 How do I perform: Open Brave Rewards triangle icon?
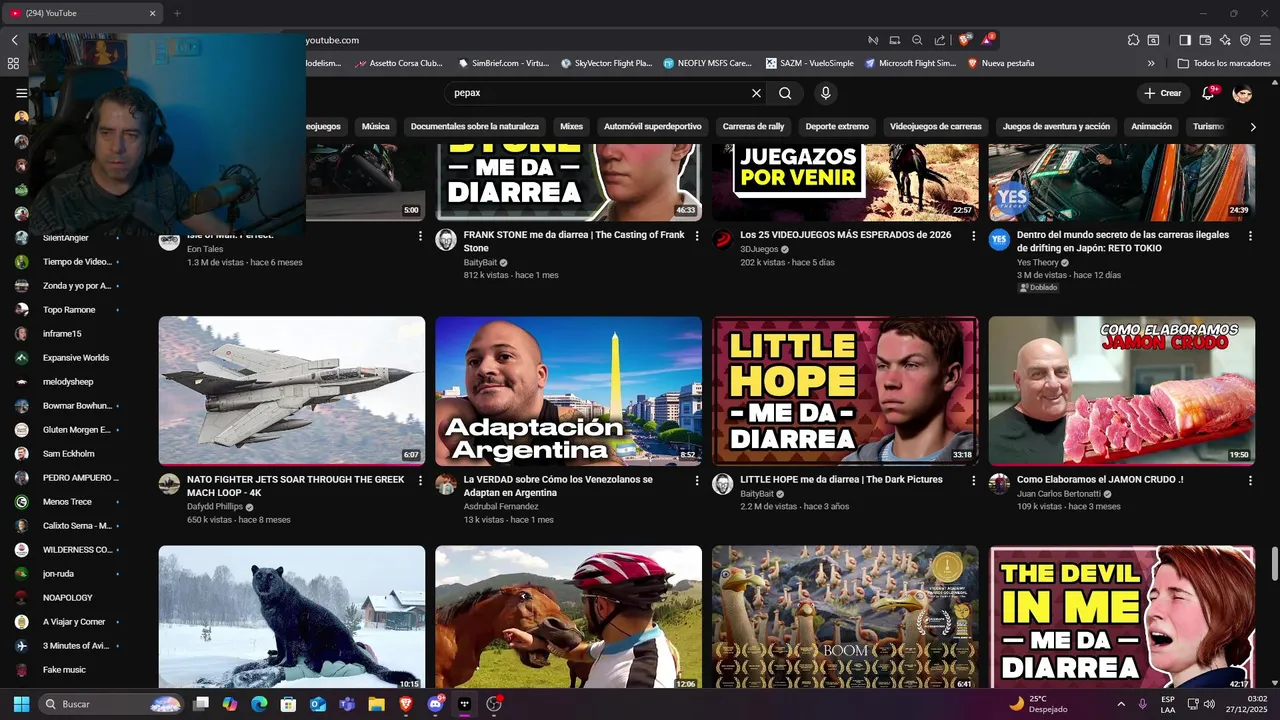click(988, 40)
